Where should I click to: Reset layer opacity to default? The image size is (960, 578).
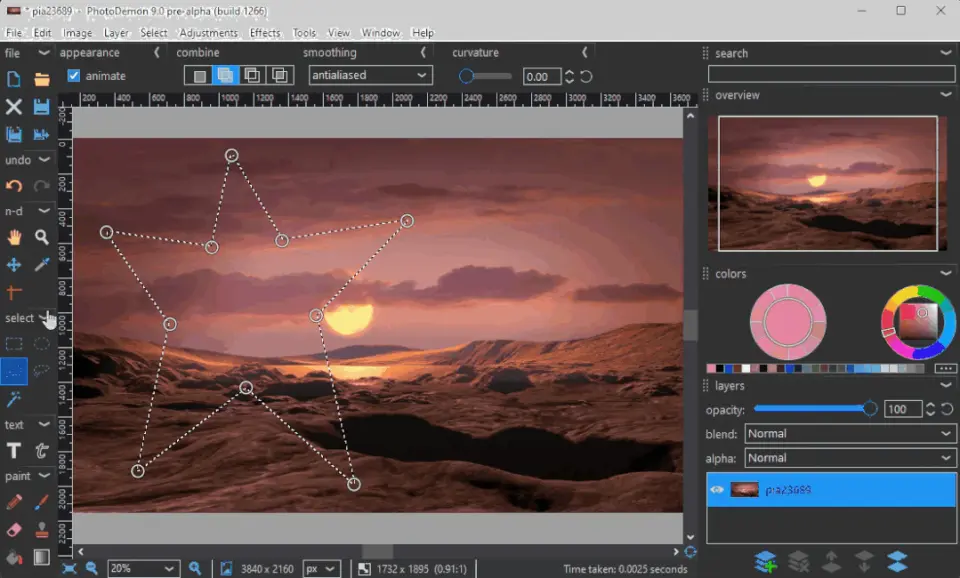pos(947,409)
